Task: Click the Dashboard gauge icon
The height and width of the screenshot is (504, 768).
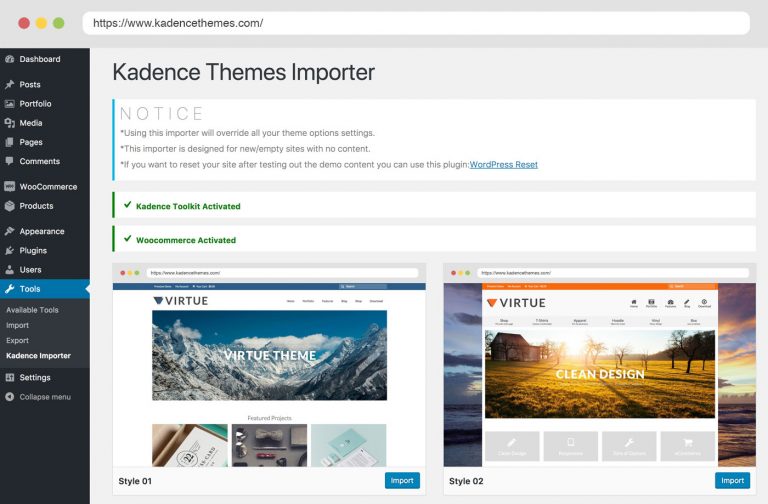Action: (9, 59)
